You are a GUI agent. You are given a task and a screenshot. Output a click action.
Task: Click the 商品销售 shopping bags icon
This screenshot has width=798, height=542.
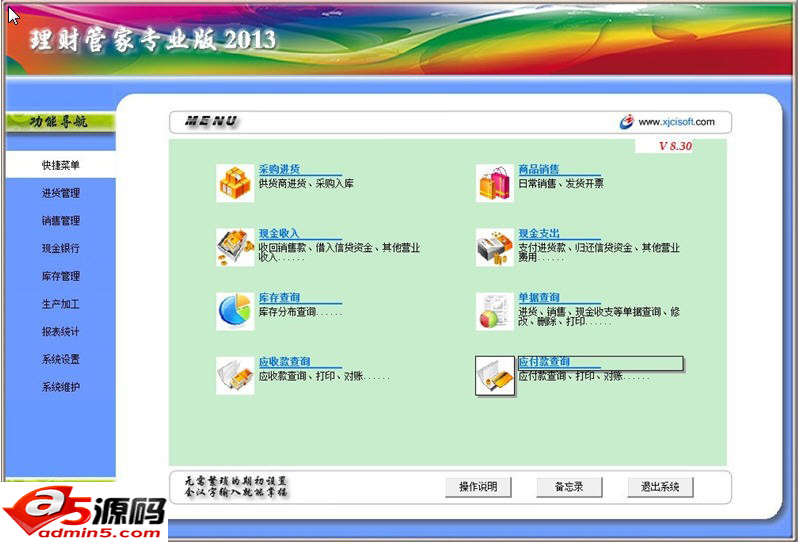tap(494, 183)
